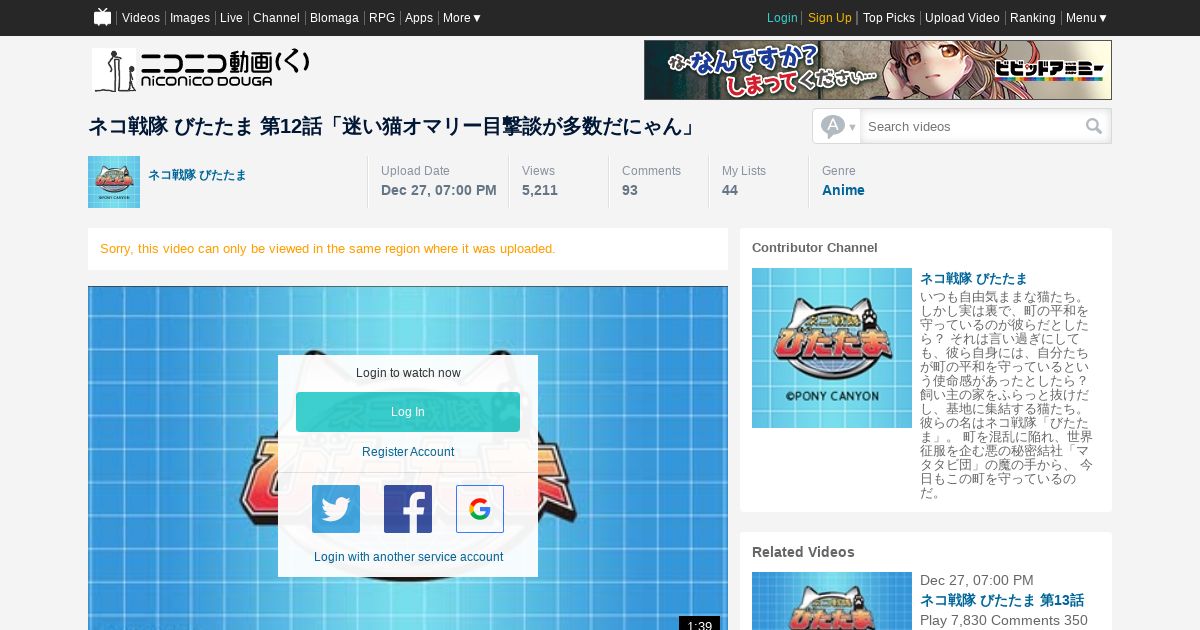Screen dimensions: 1200x630
Task: Click the video duration 1:39 label
Action: (700, 625)
